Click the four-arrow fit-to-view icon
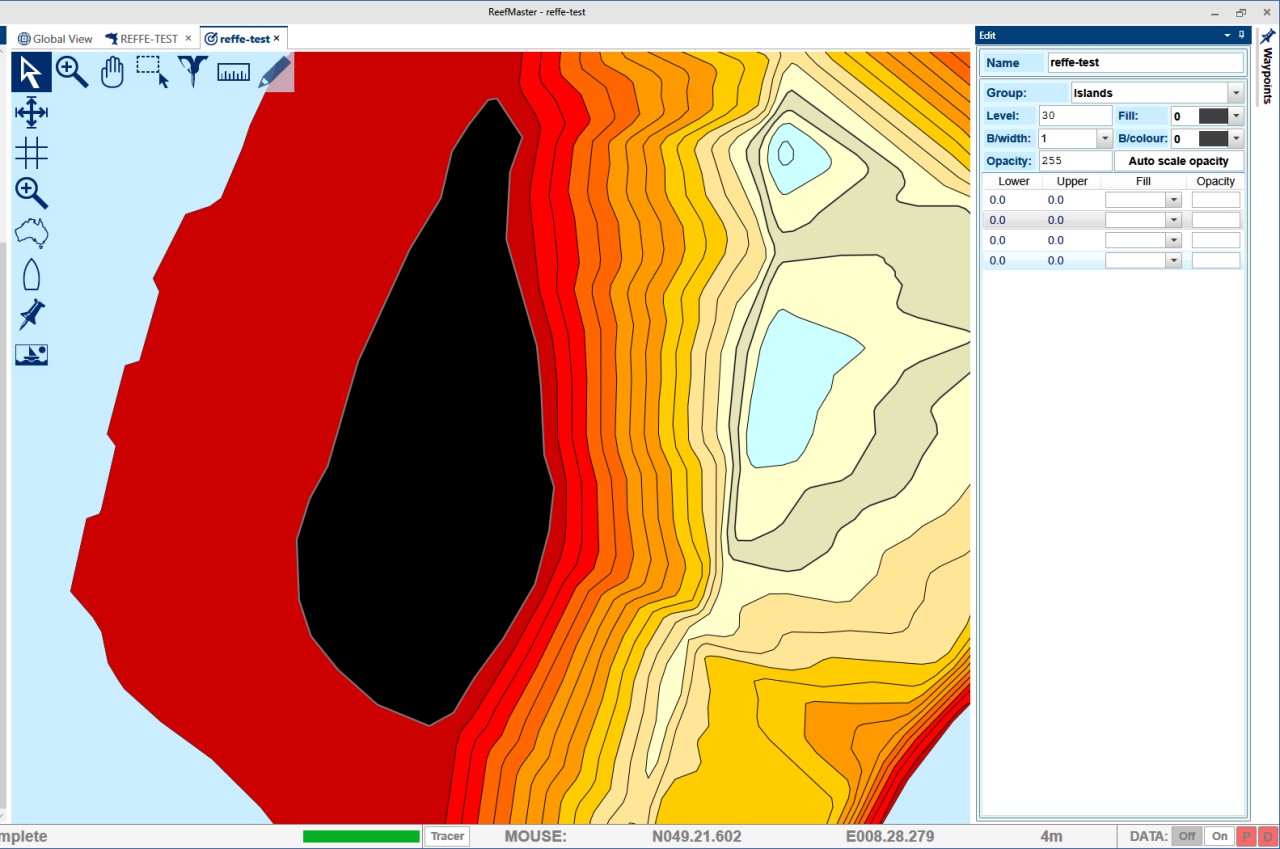Screen dimensions: 1280x849 pyautogui.click(x=31, y=112)
